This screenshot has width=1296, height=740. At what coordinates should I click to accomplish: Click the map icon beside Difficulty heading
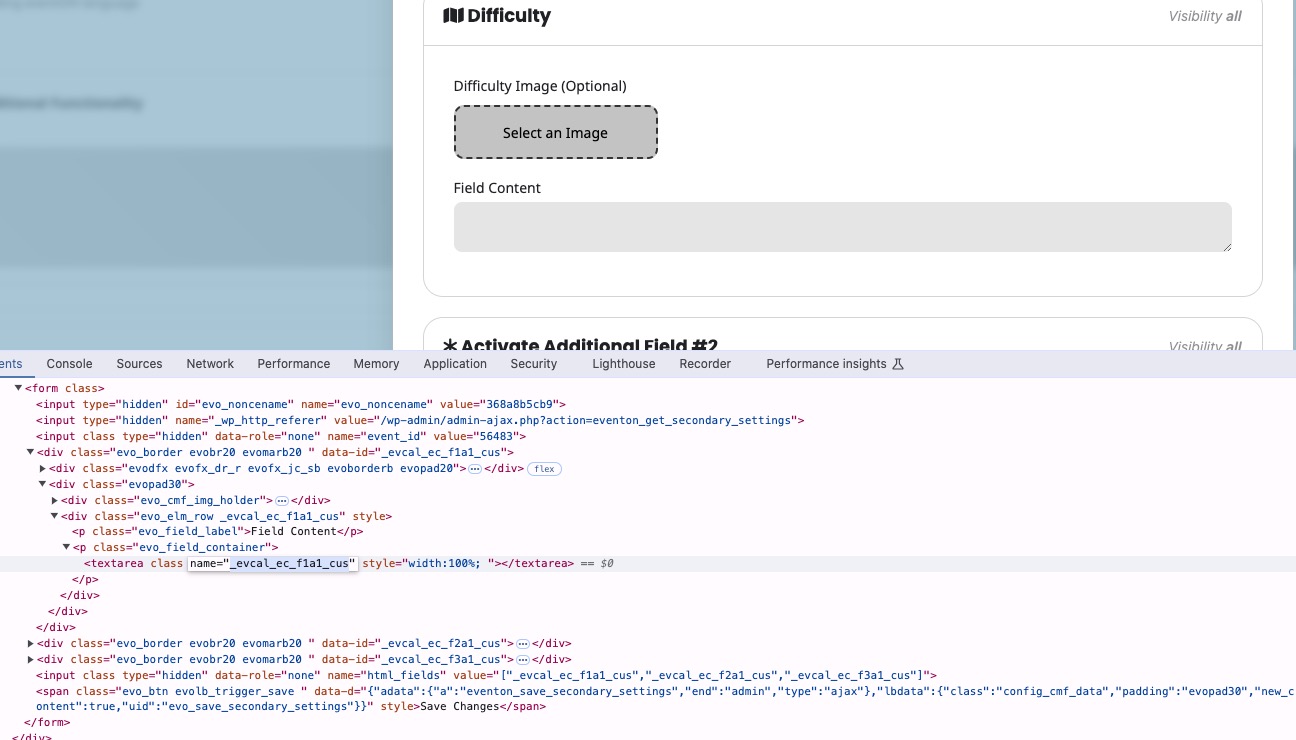coord(453,16)
